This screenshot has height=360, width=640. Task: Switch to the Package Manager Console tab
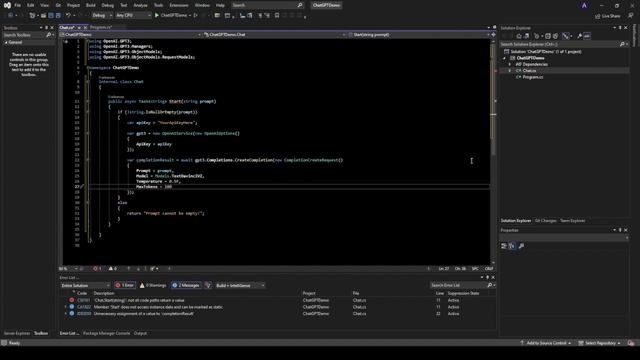click(x=106, y=333)
